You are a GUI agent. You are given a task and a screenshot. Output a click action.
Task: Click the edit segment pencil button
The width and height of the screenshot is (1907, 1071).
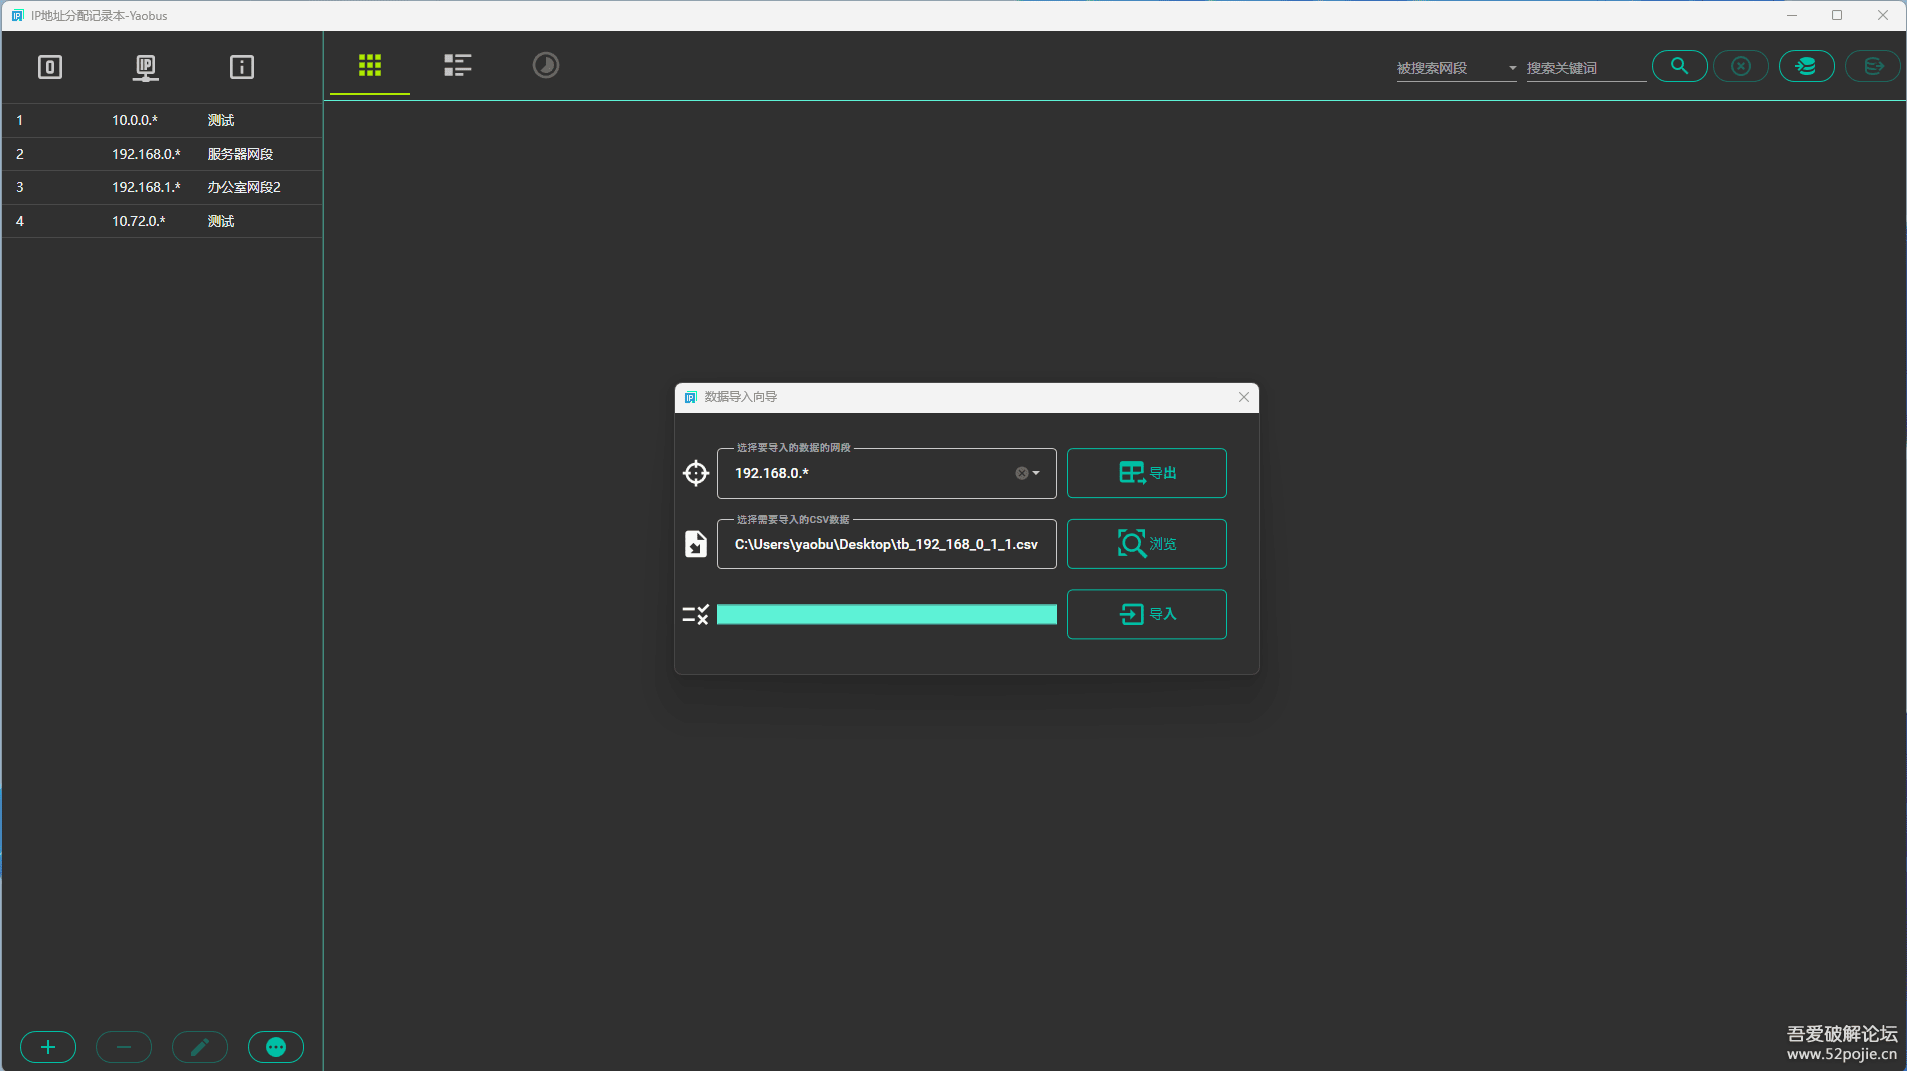tap(200, 1047)
